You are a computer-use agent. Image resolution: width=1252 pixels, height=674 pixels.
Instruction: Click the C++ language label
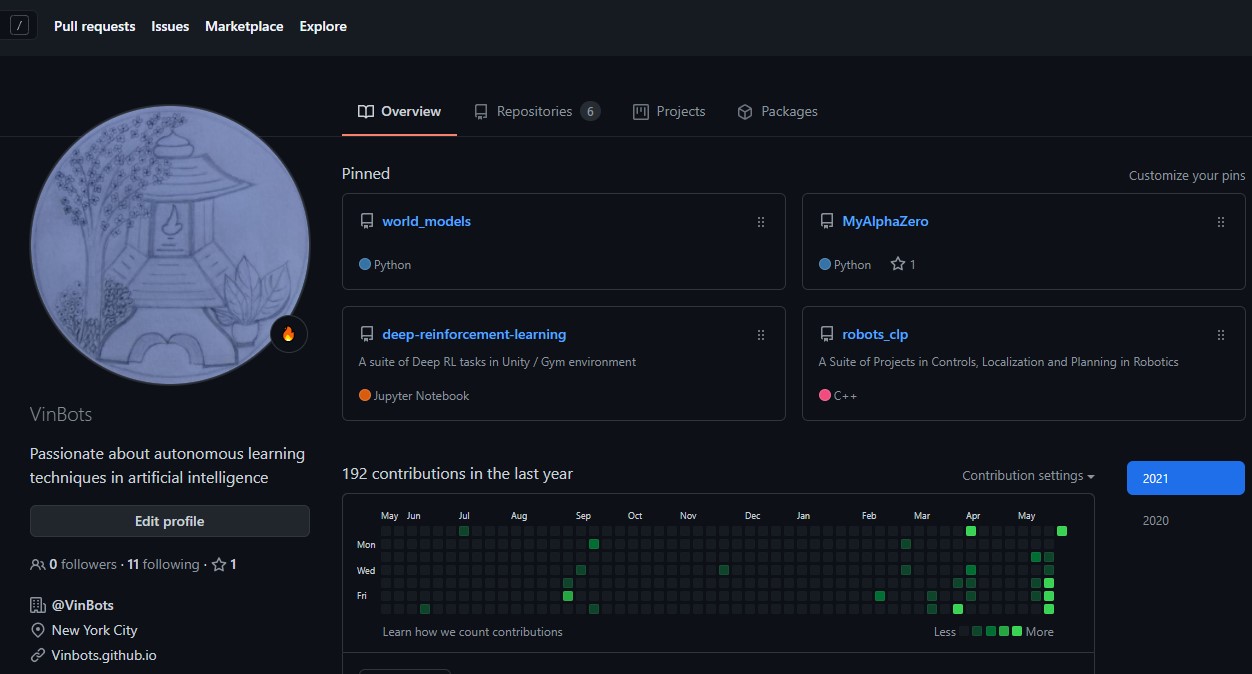(x=845, y=396)
